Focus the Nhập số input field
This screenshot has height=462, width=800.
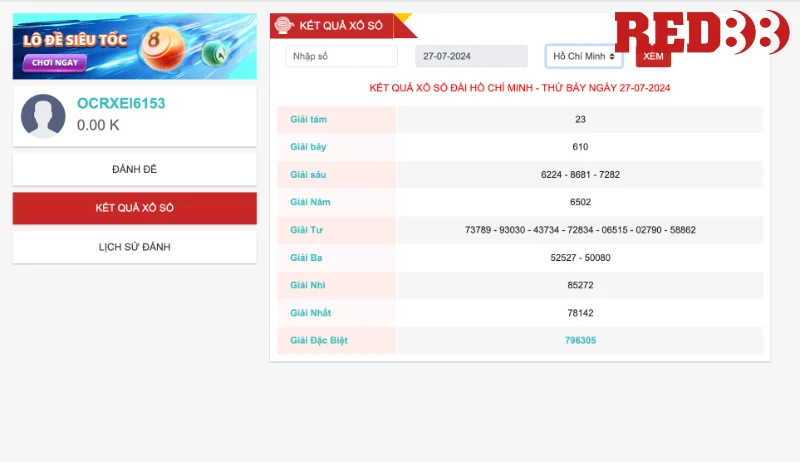[341, 57]
